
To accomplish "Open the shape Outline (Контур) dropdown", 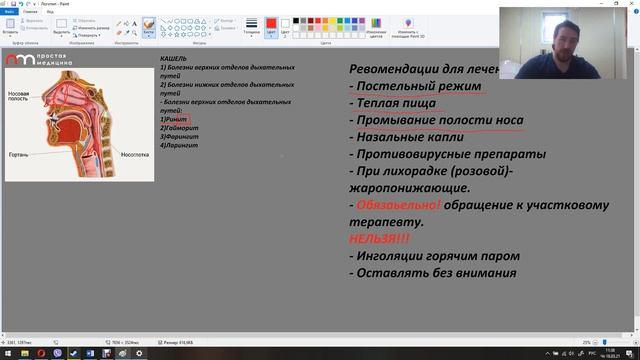I will click(224, 21).
